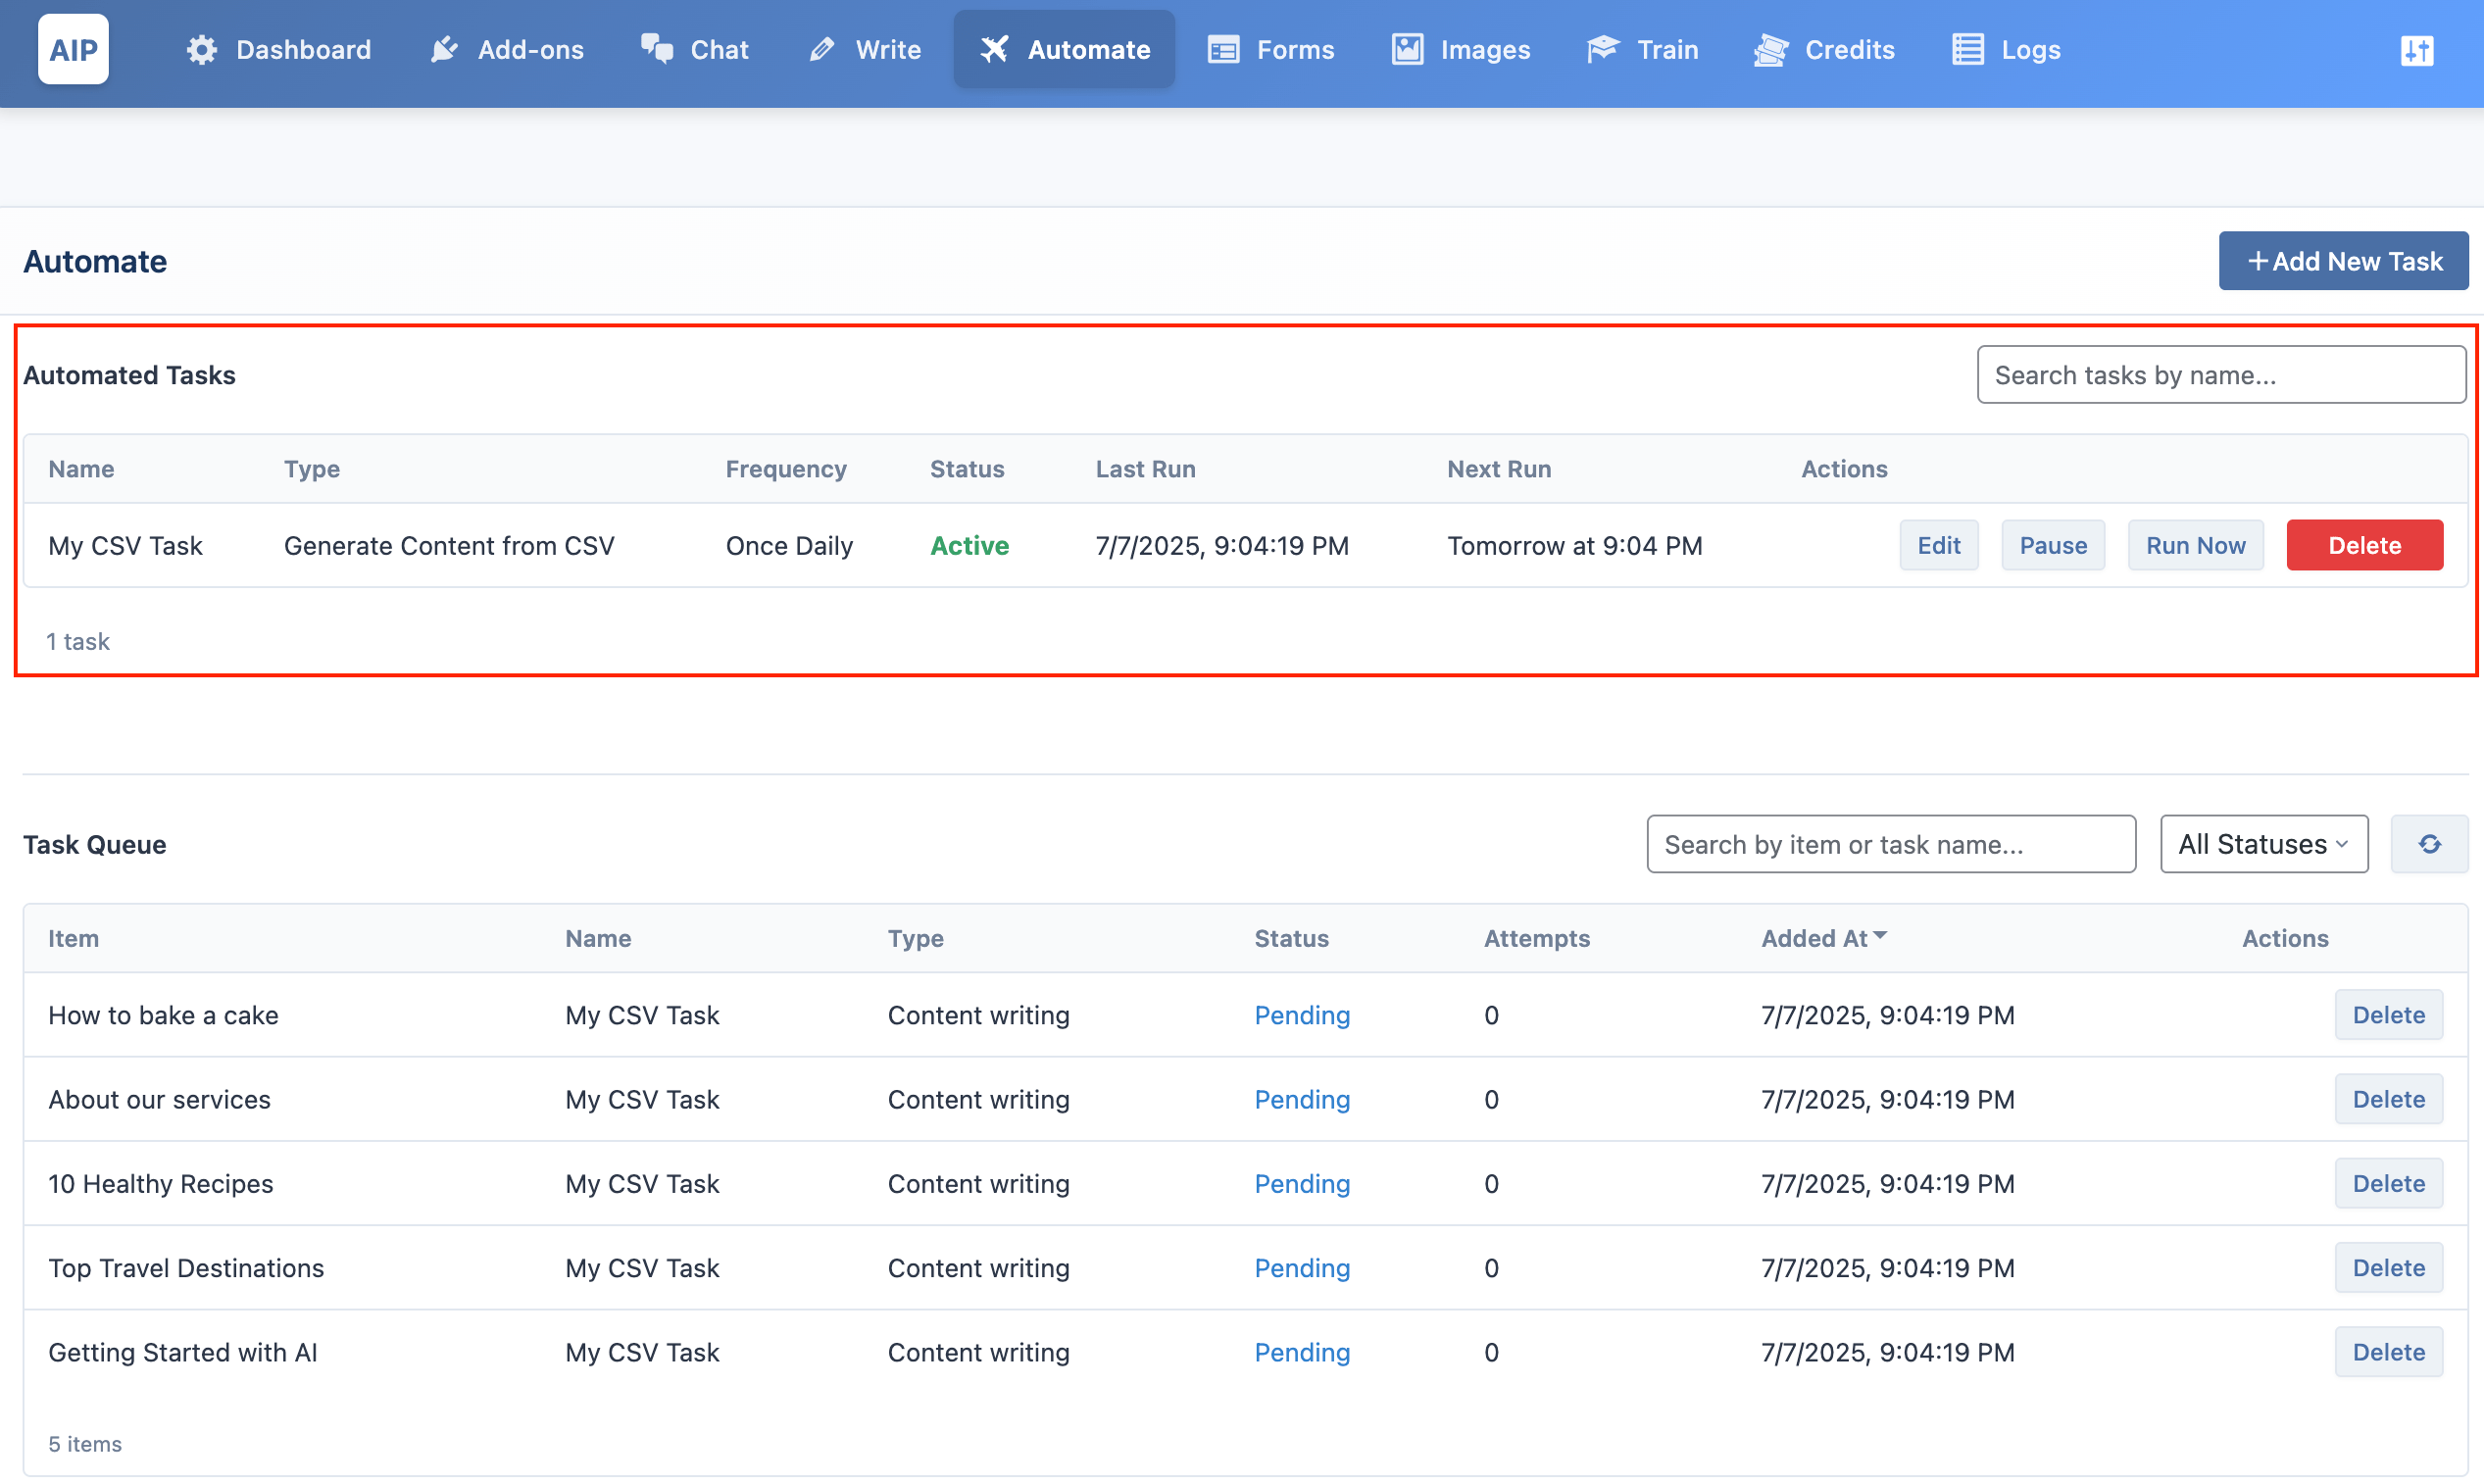
Task: Open the Images picture icon
Action: [1407, 49]
